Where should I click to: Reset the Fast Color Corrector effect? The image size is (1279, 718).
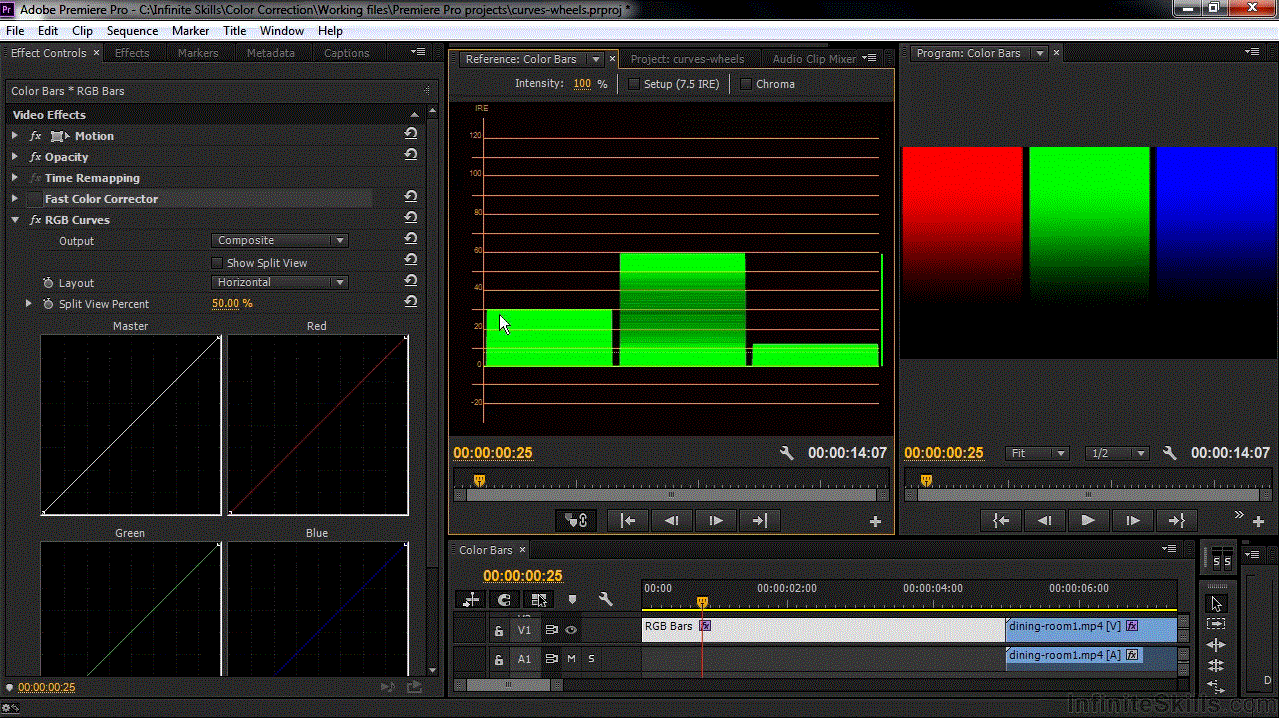(x=411, y=198)
